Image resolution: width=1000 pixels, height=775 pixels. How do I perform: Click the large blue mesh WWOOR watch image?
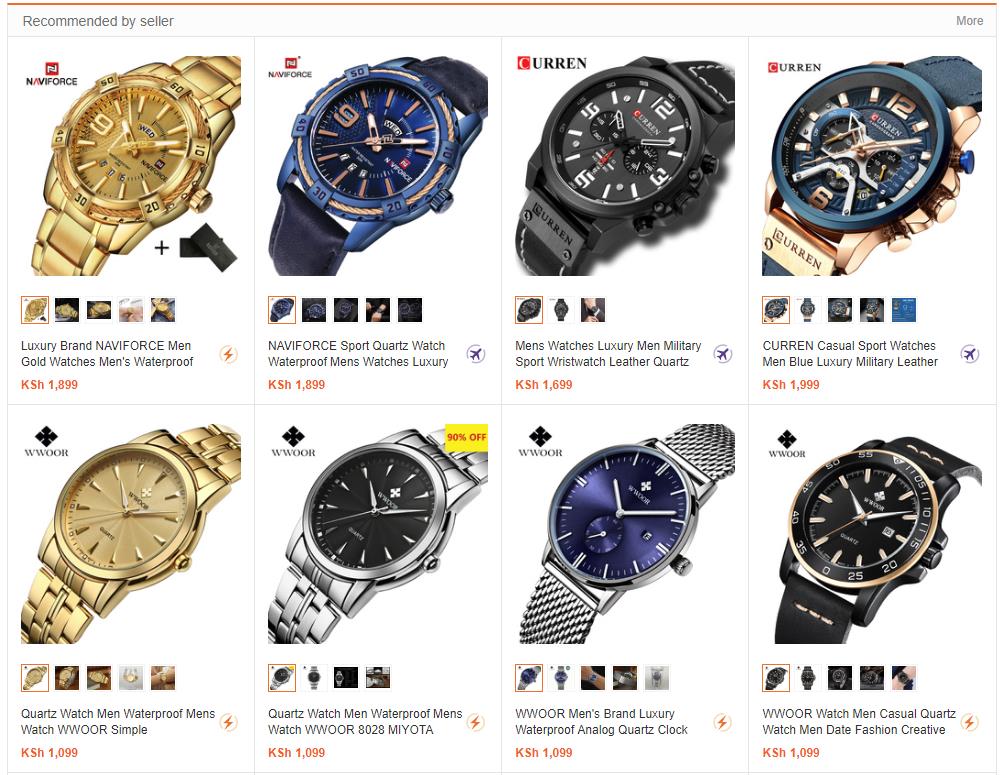pyautogui.click(x=625, y=534)
